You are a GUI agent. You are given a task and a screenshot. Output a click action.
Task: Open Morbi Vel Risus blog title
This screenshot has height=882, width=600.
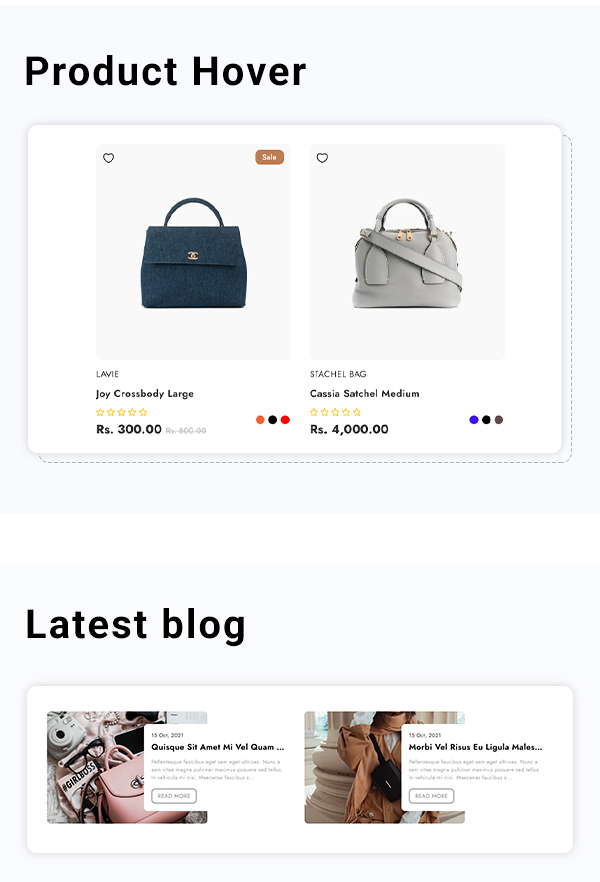[475, 747]
